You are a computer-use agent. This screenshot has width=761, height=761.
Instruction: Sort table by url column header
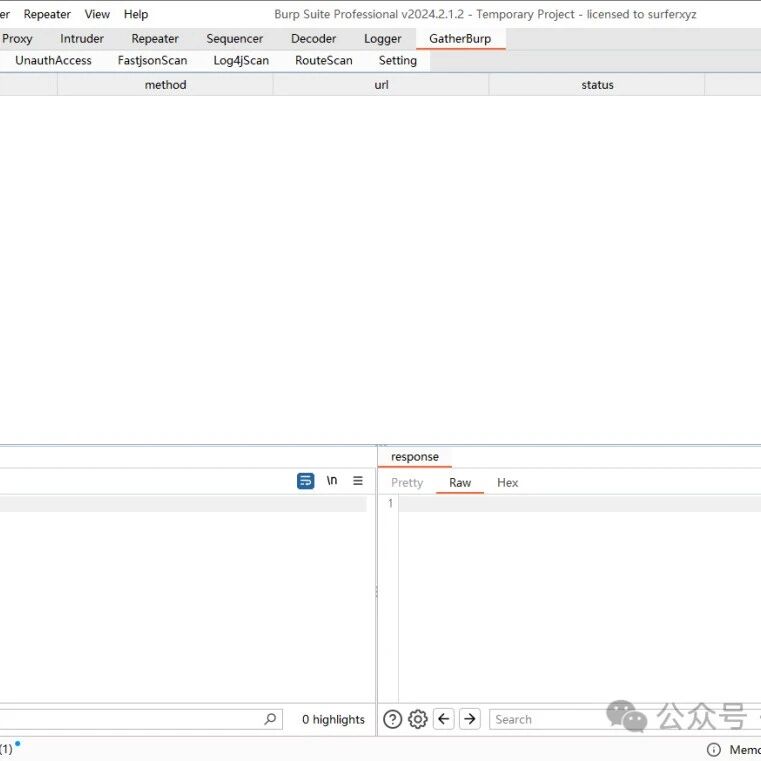point(381,85)
